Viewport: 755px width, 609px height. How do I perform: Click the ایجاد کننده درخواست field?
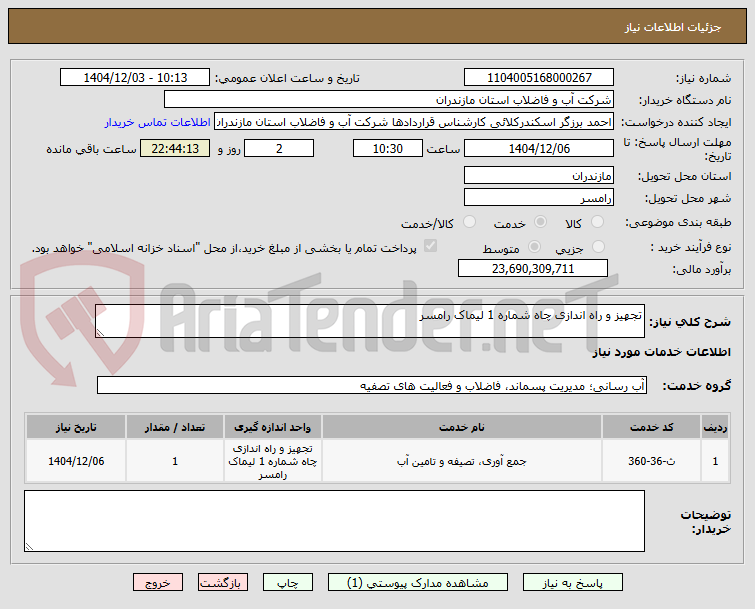[414, 122]
